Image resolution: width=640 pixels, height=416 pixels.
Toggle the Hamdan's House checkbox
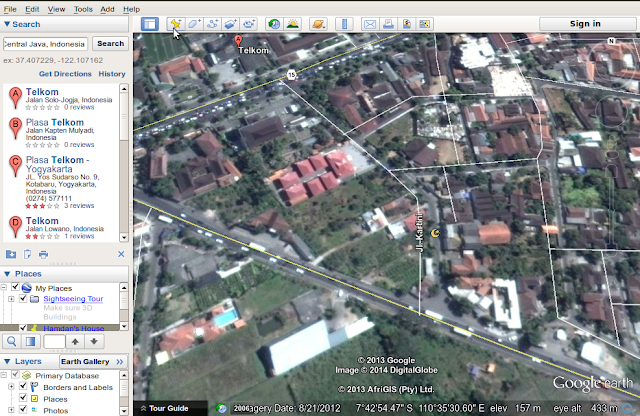pos(23,327)
